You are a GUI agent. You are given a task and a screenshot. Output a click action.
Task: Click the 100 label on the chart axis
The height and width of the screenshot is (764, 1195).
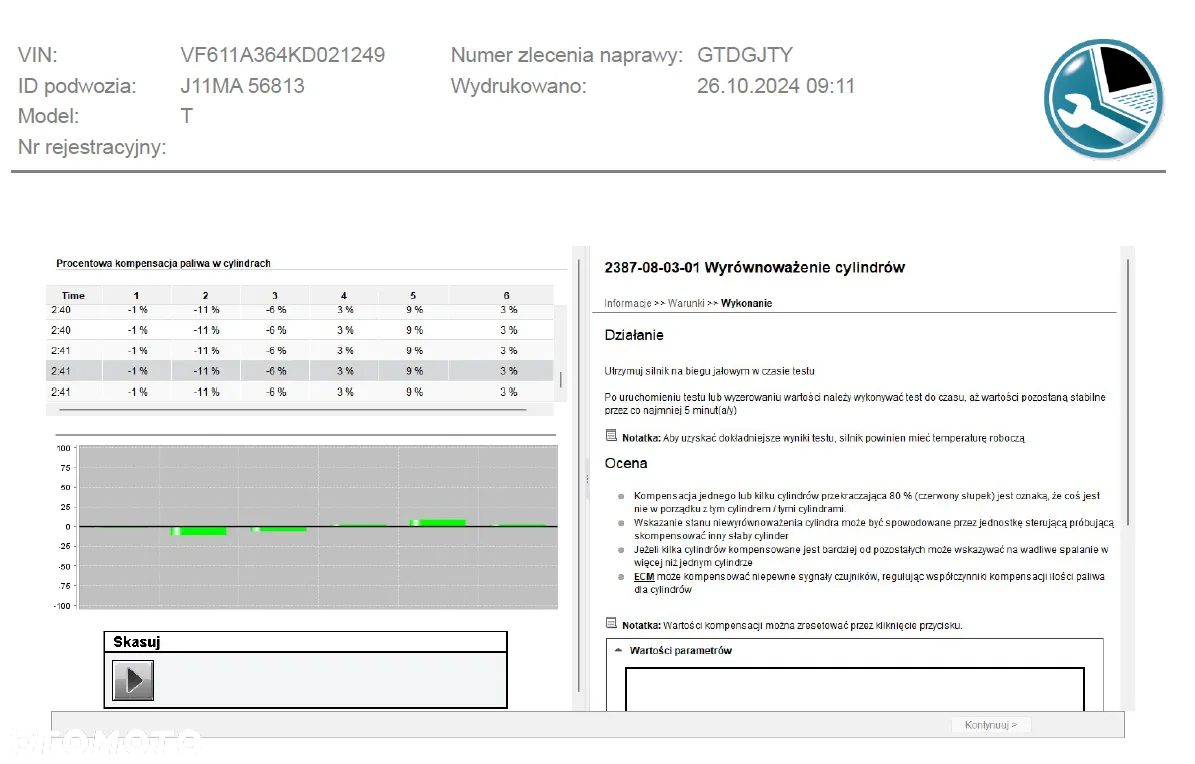63,448
